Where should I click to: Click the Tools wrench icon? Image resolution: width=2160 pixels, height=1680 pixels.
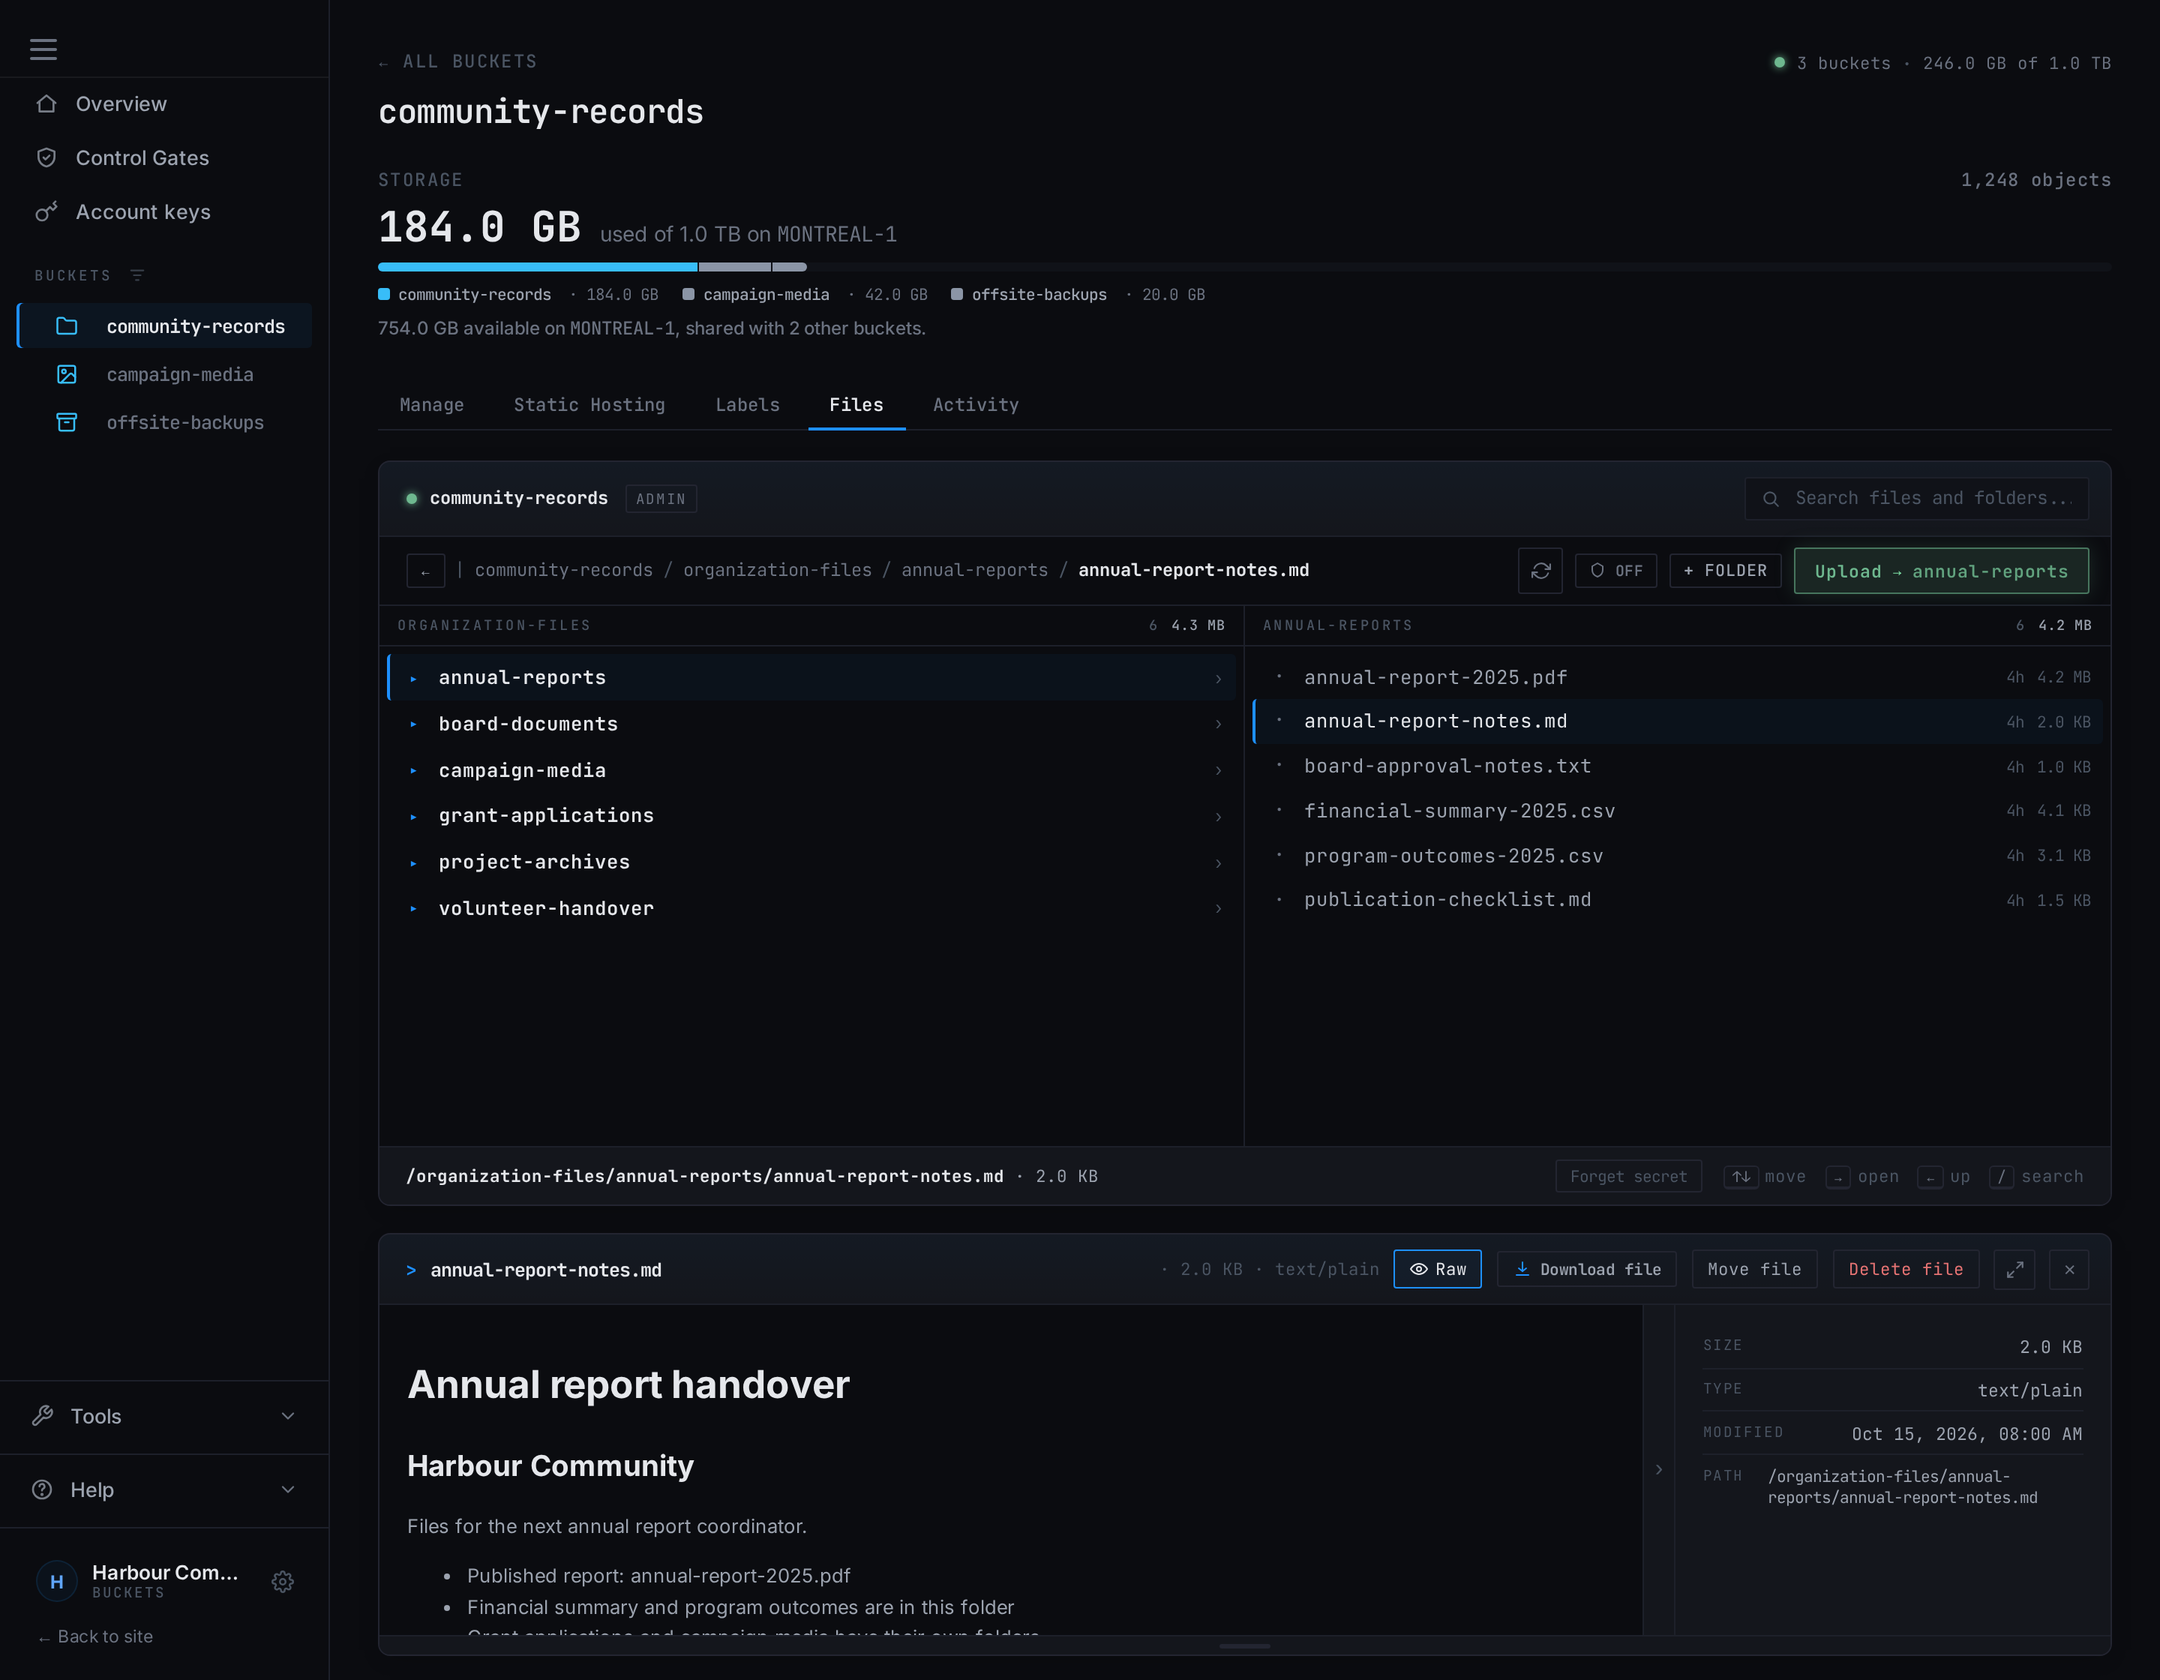coord(42,1415)
